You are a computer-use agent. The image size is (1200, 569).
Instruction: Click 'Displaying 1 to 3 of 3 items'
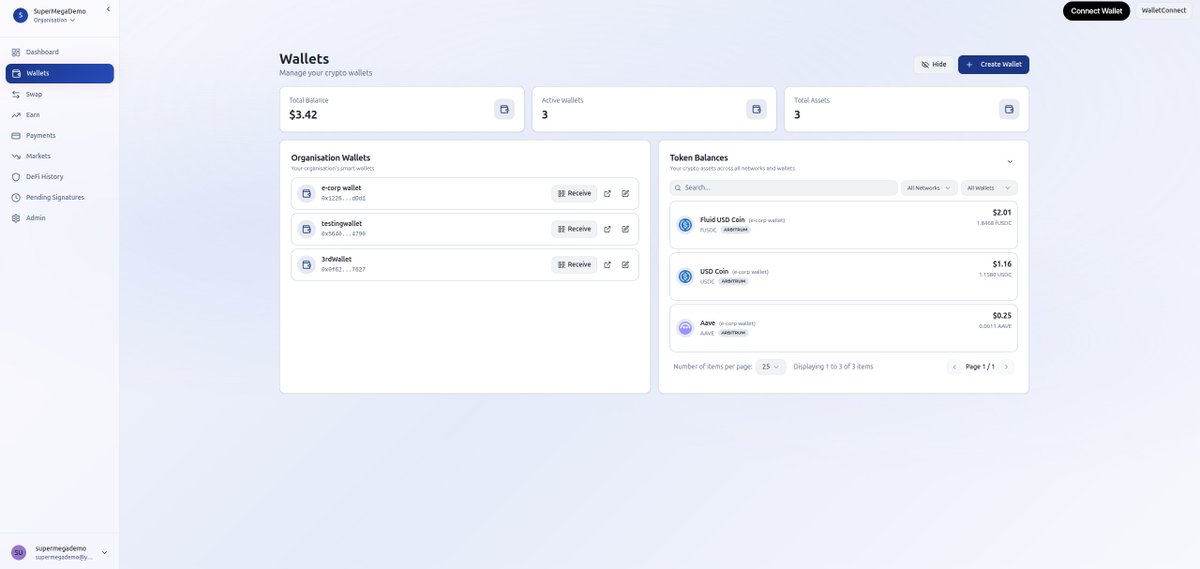point(833,367)
